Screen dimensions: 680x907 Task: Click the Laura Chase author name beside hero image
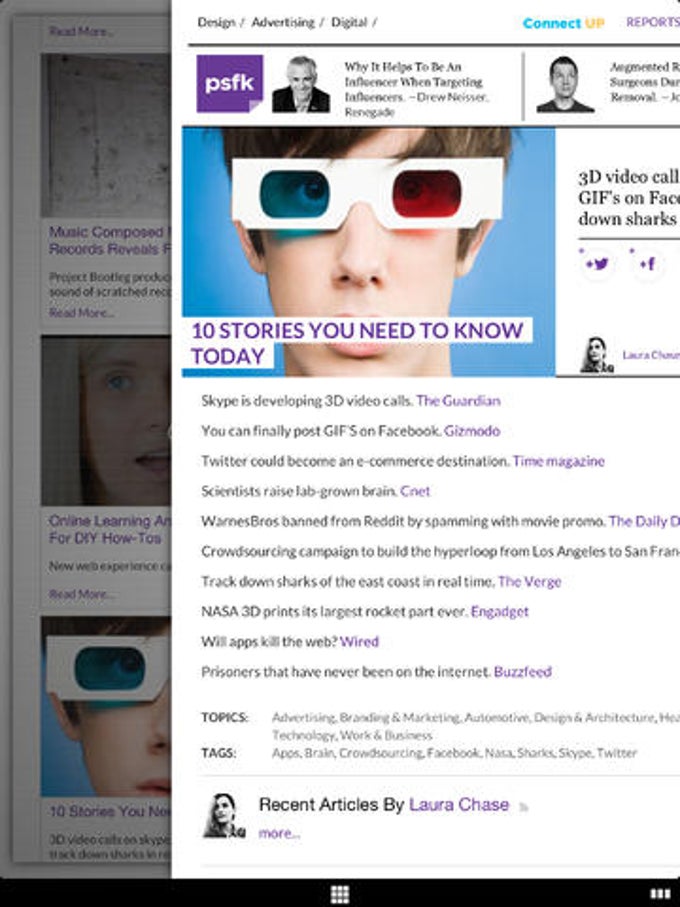tap(651, 355)
